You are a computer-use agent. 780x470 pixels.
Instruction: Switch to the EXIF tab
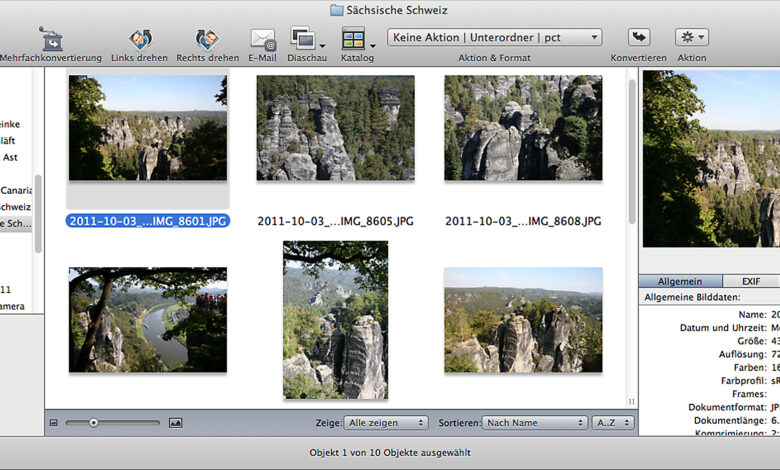[x=751, y=281]
